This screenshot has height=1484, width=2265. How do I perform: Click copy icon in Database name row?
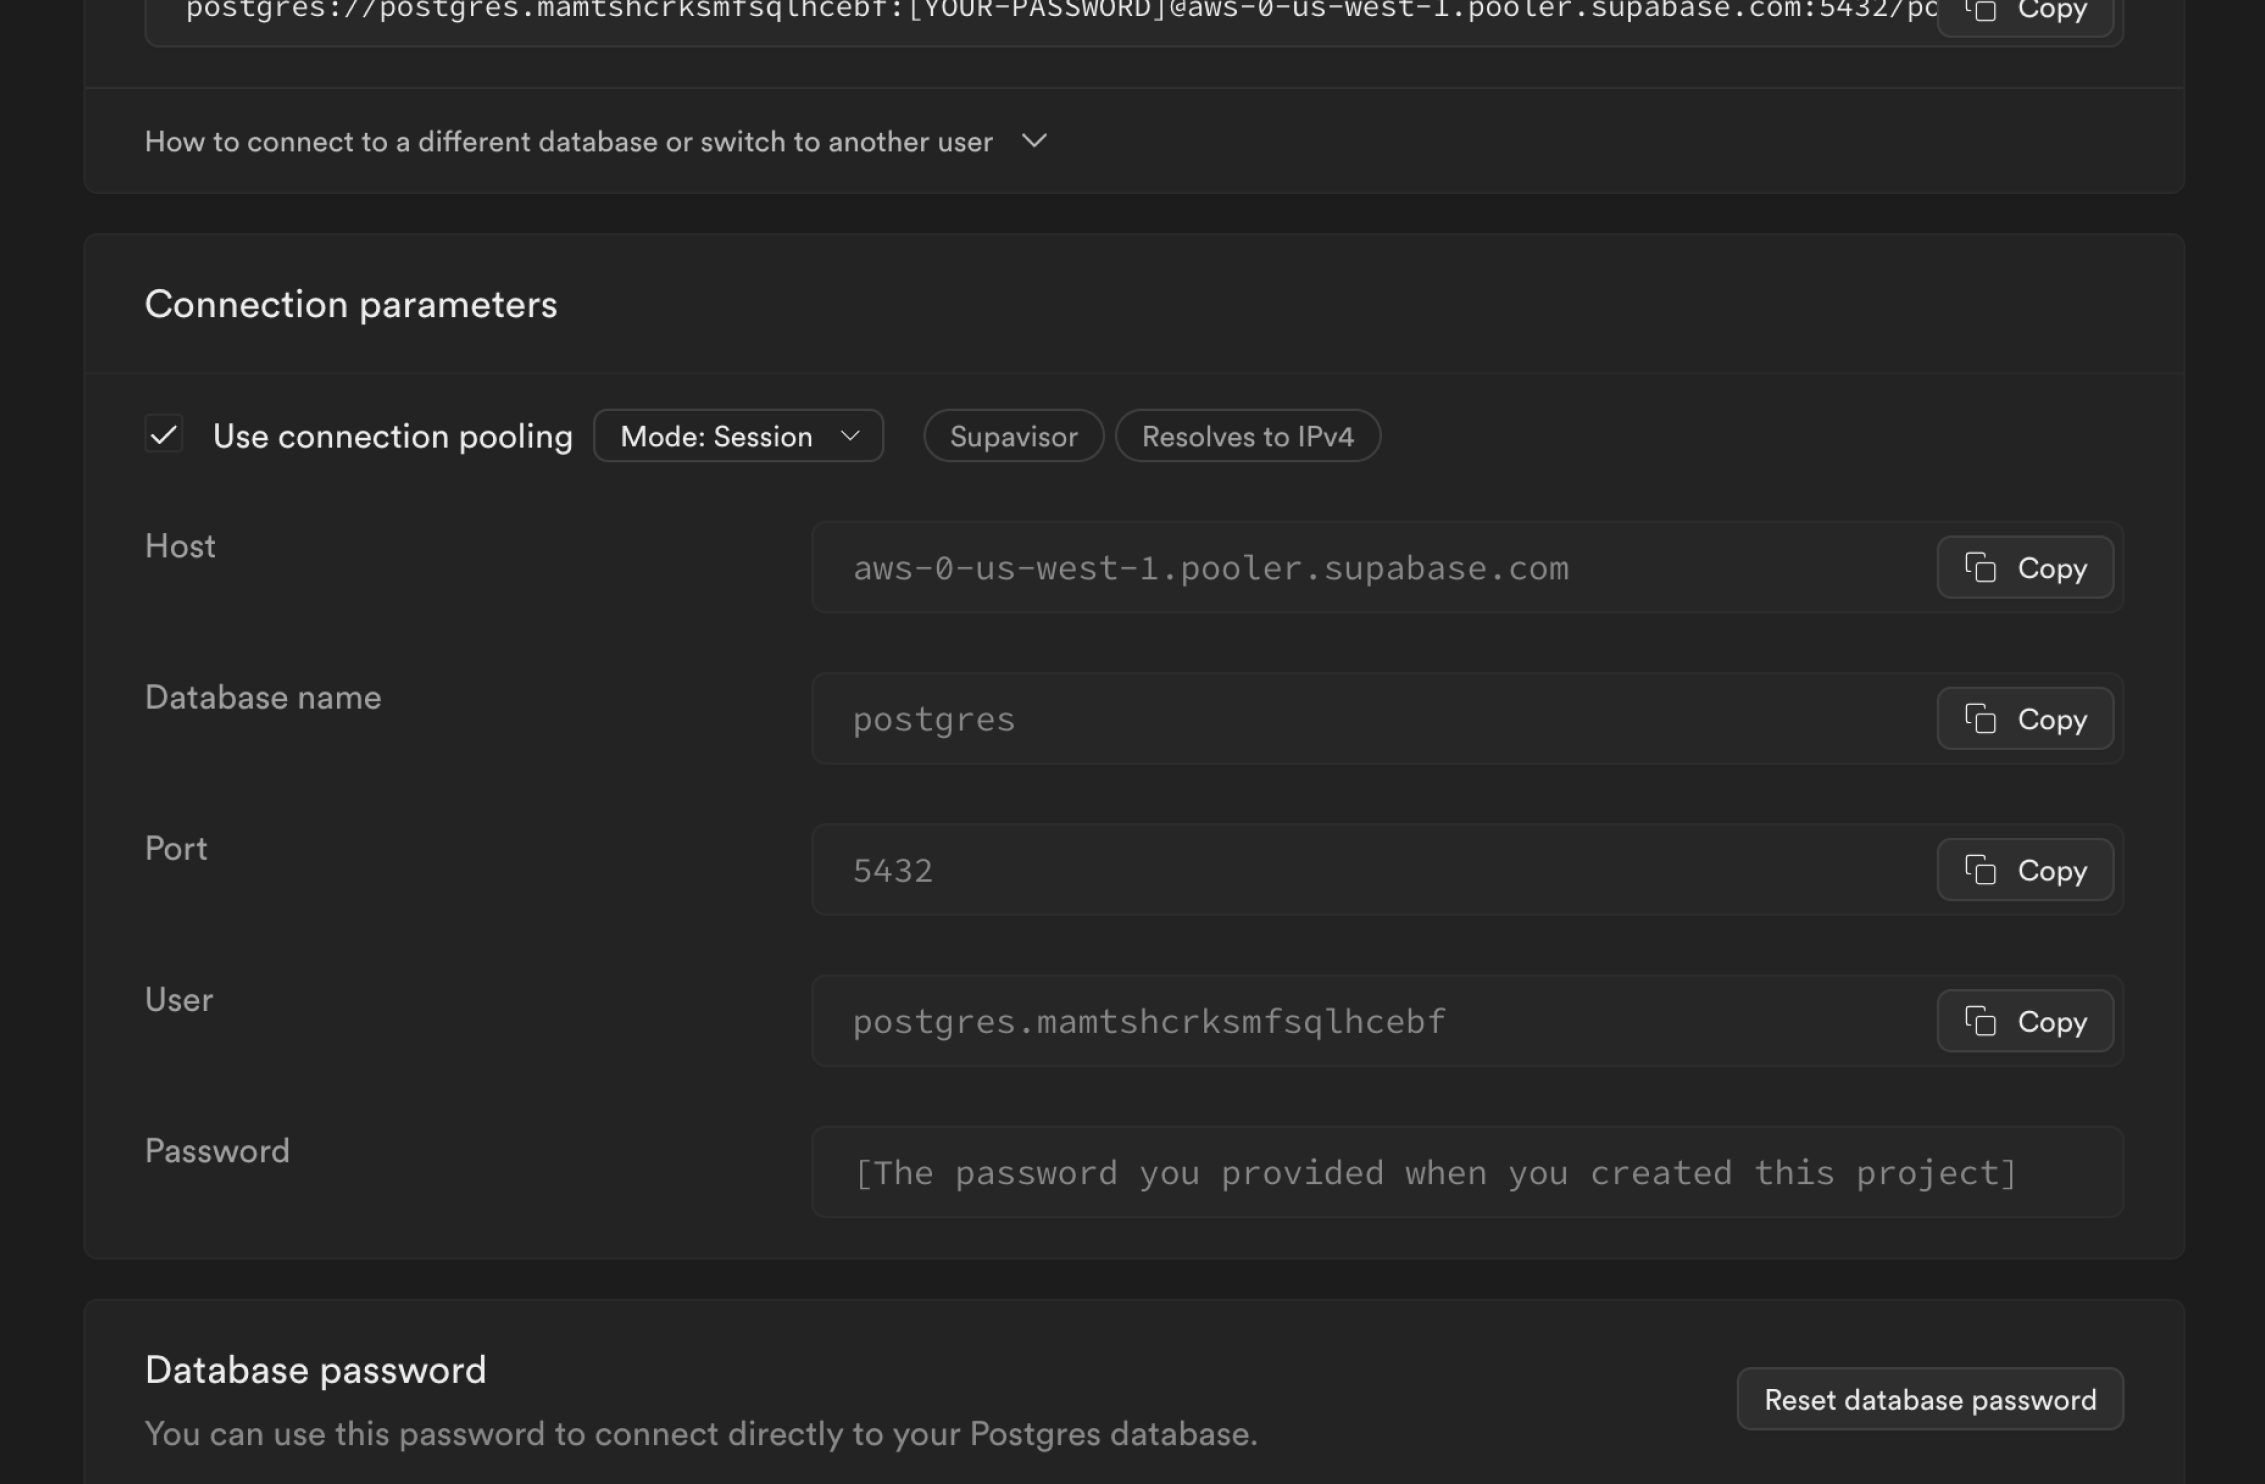click(x=1980, y=719)
